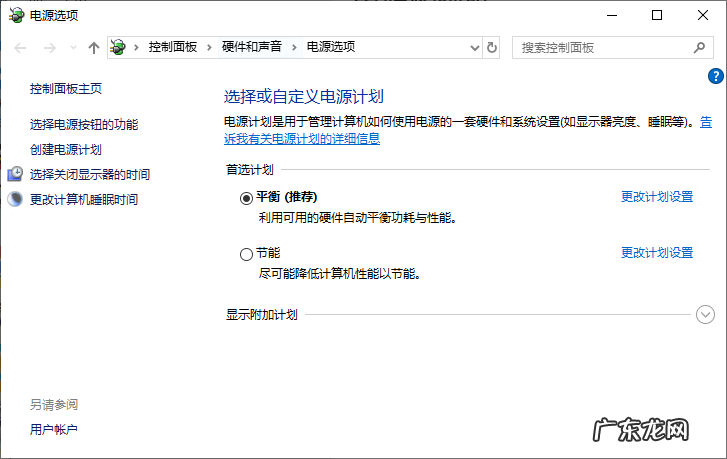The width and height of the screenshot is (727, 459).
Task: Go up one level with up arrow
Action: click(94, 47)
